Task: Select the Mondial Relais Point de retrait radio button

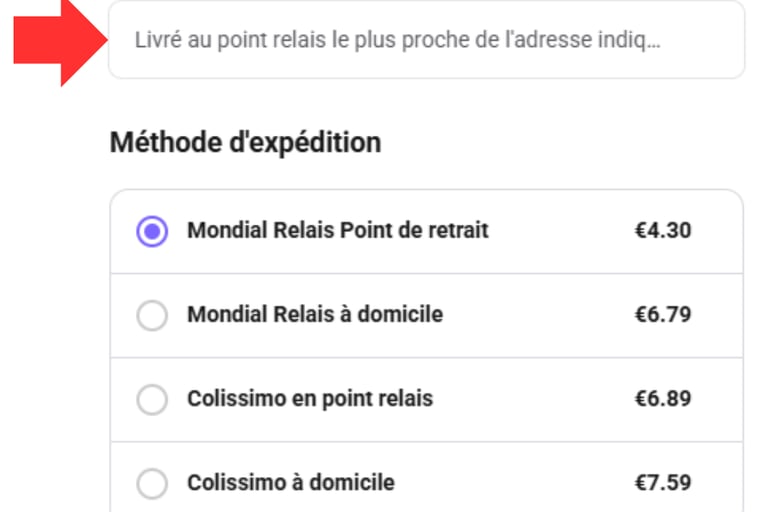Action: (152, 232)
